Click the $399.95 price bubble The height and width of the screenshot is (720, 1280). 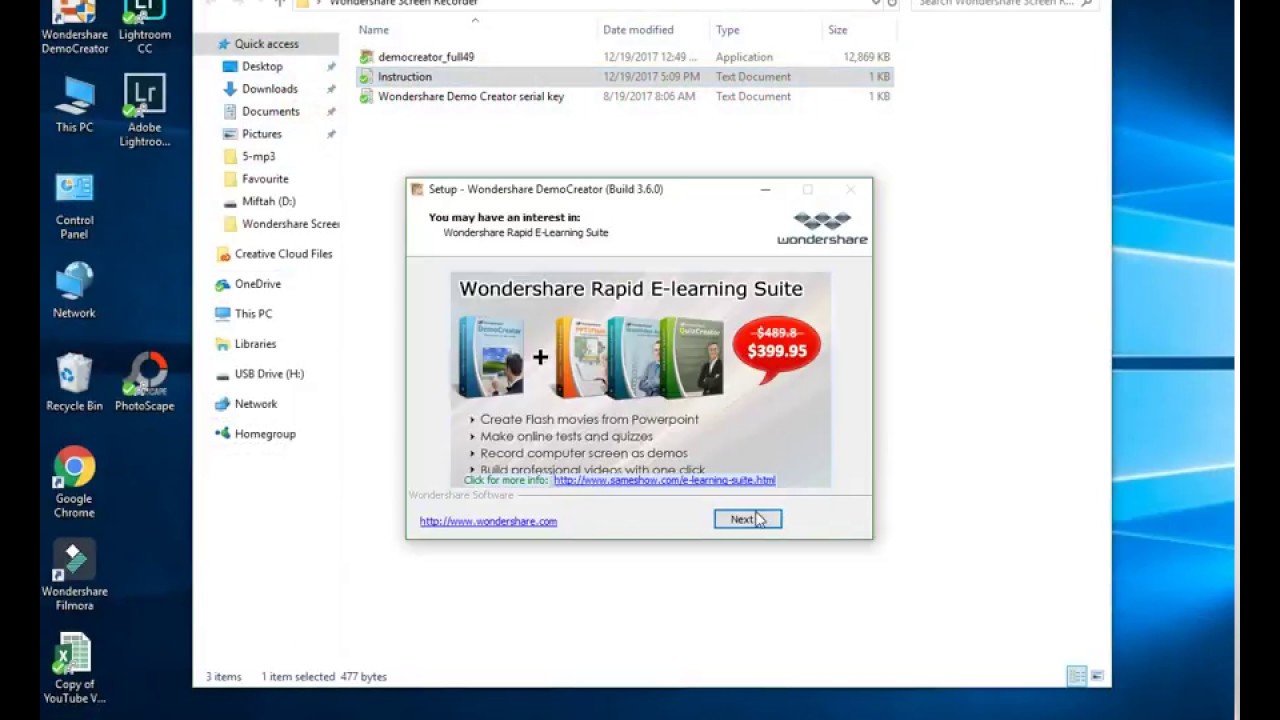coord(776,349)
